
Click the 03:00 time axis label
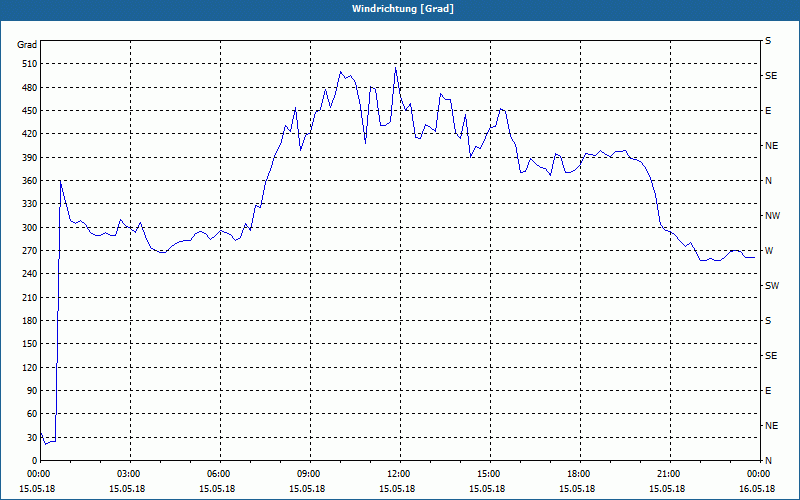[130, 474]
